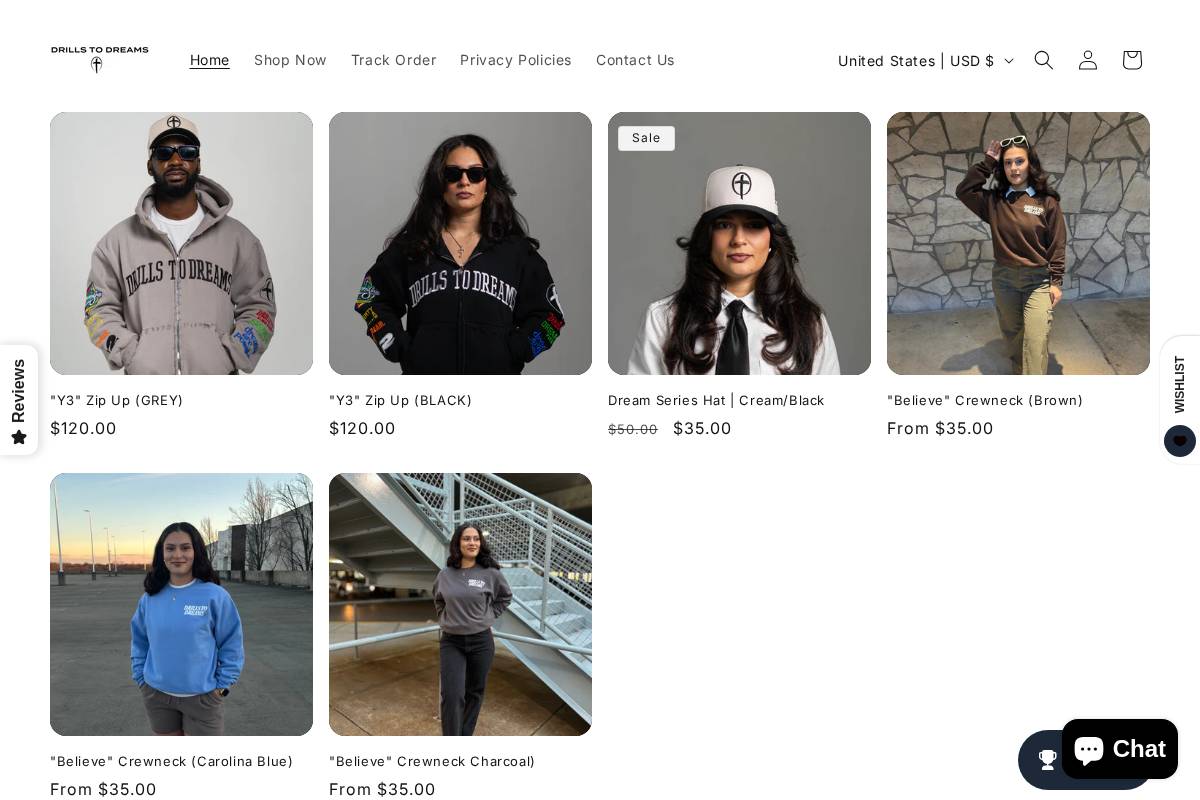Image resolution: width=1200 pixels, height=800 pixels.
Task: Open the Shopify Chat widget
Action: (x=1119, y=749)
